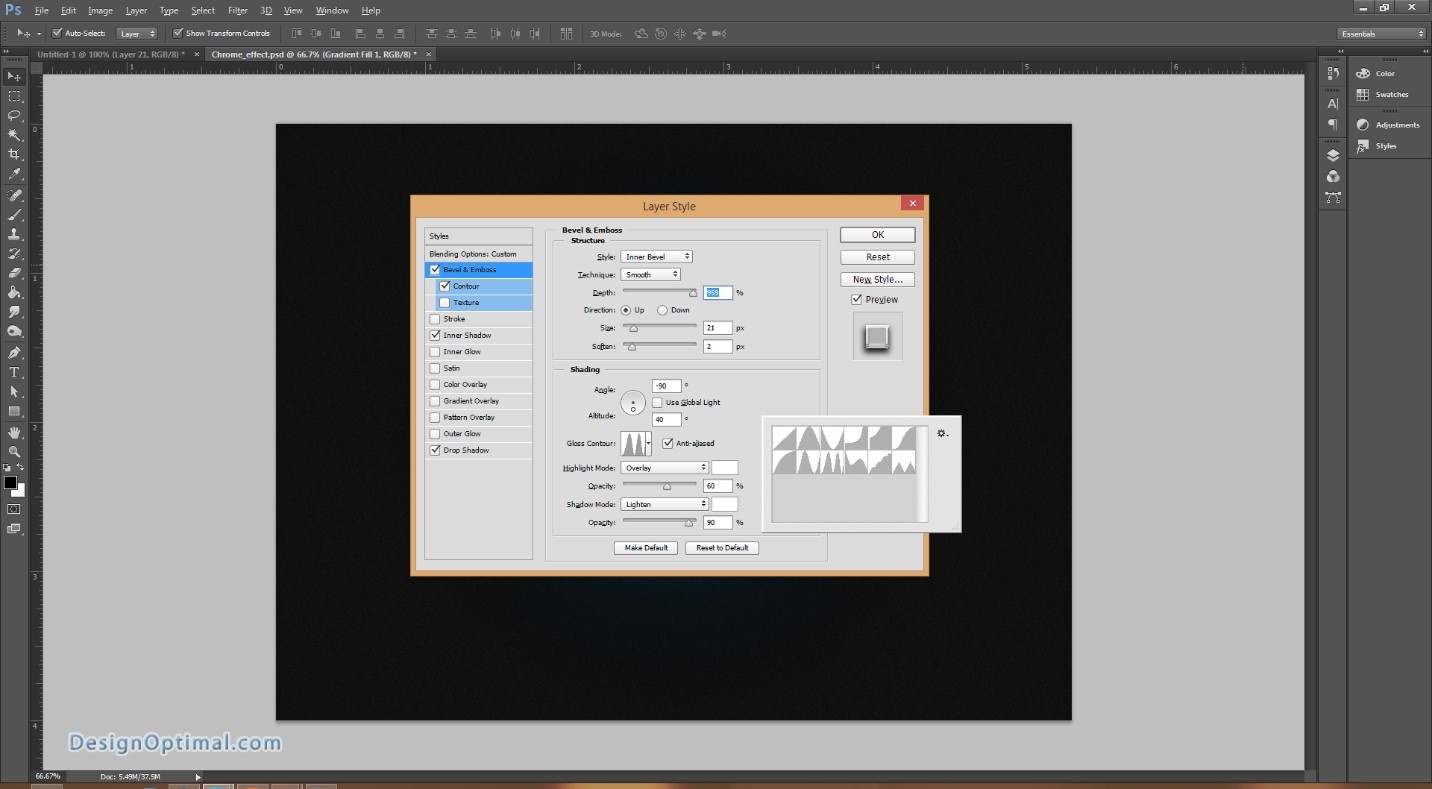Enable the Outer Glow checkbox
This screenshot has width=1432, height=789.
click(x=435, y=434)
